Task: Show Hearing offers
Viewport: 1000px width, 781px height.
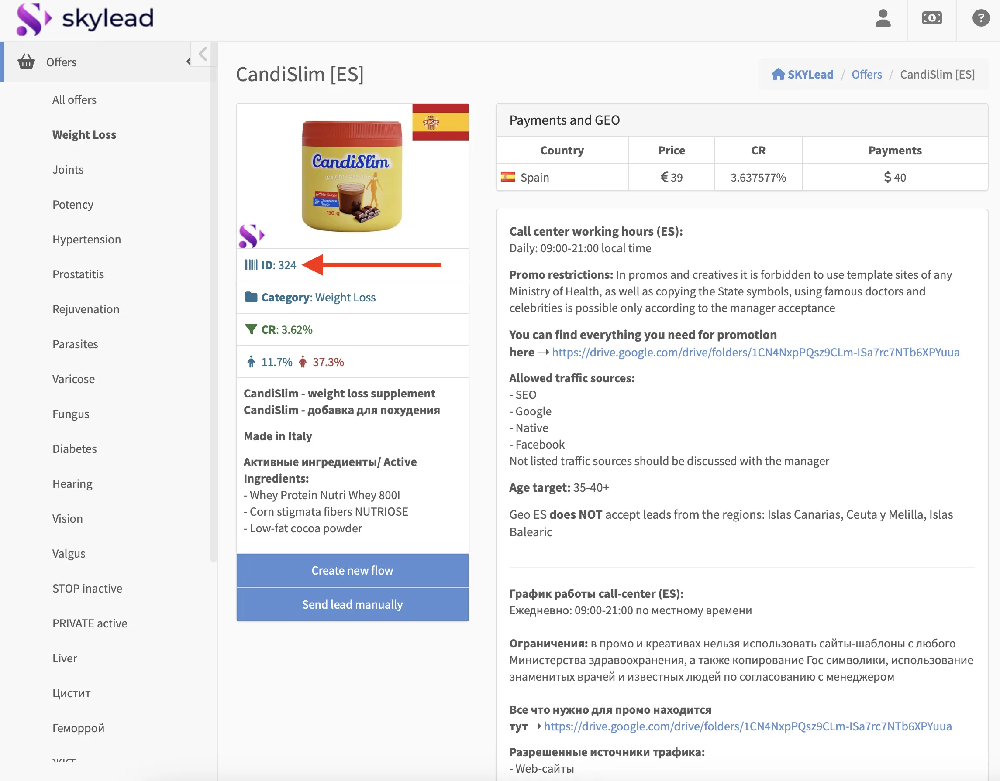Action: (x=72, y=484)
